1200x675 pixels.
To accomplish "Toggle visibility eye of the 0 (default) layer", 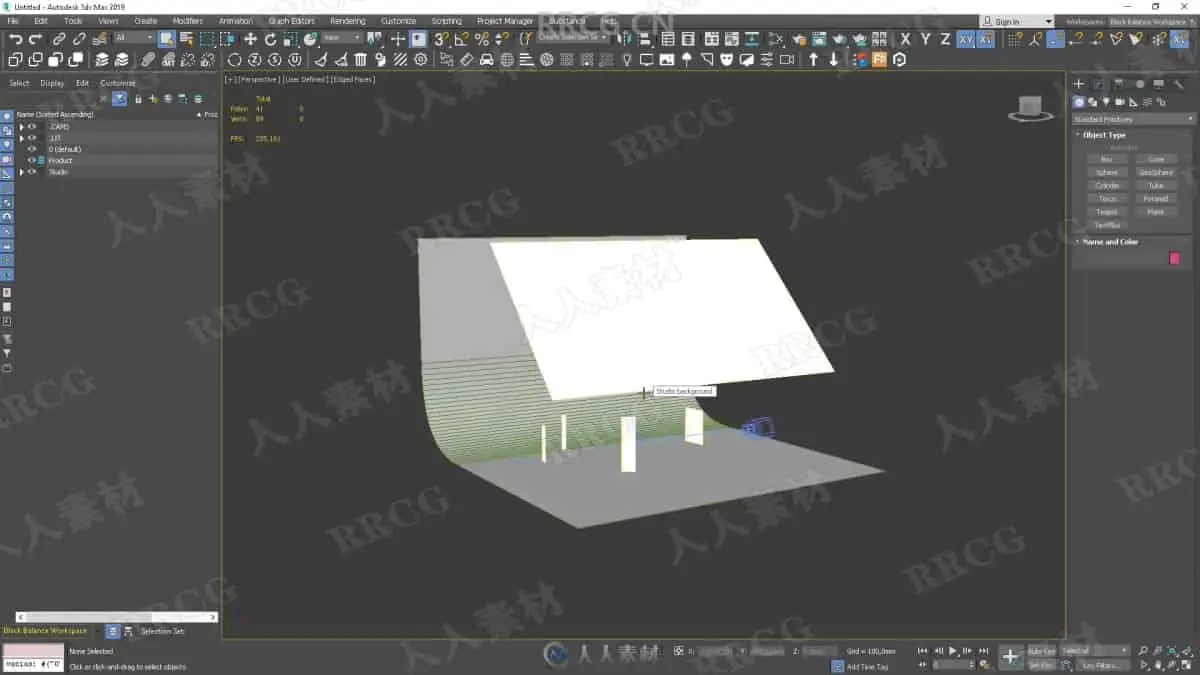I will [x=32, y=149].
